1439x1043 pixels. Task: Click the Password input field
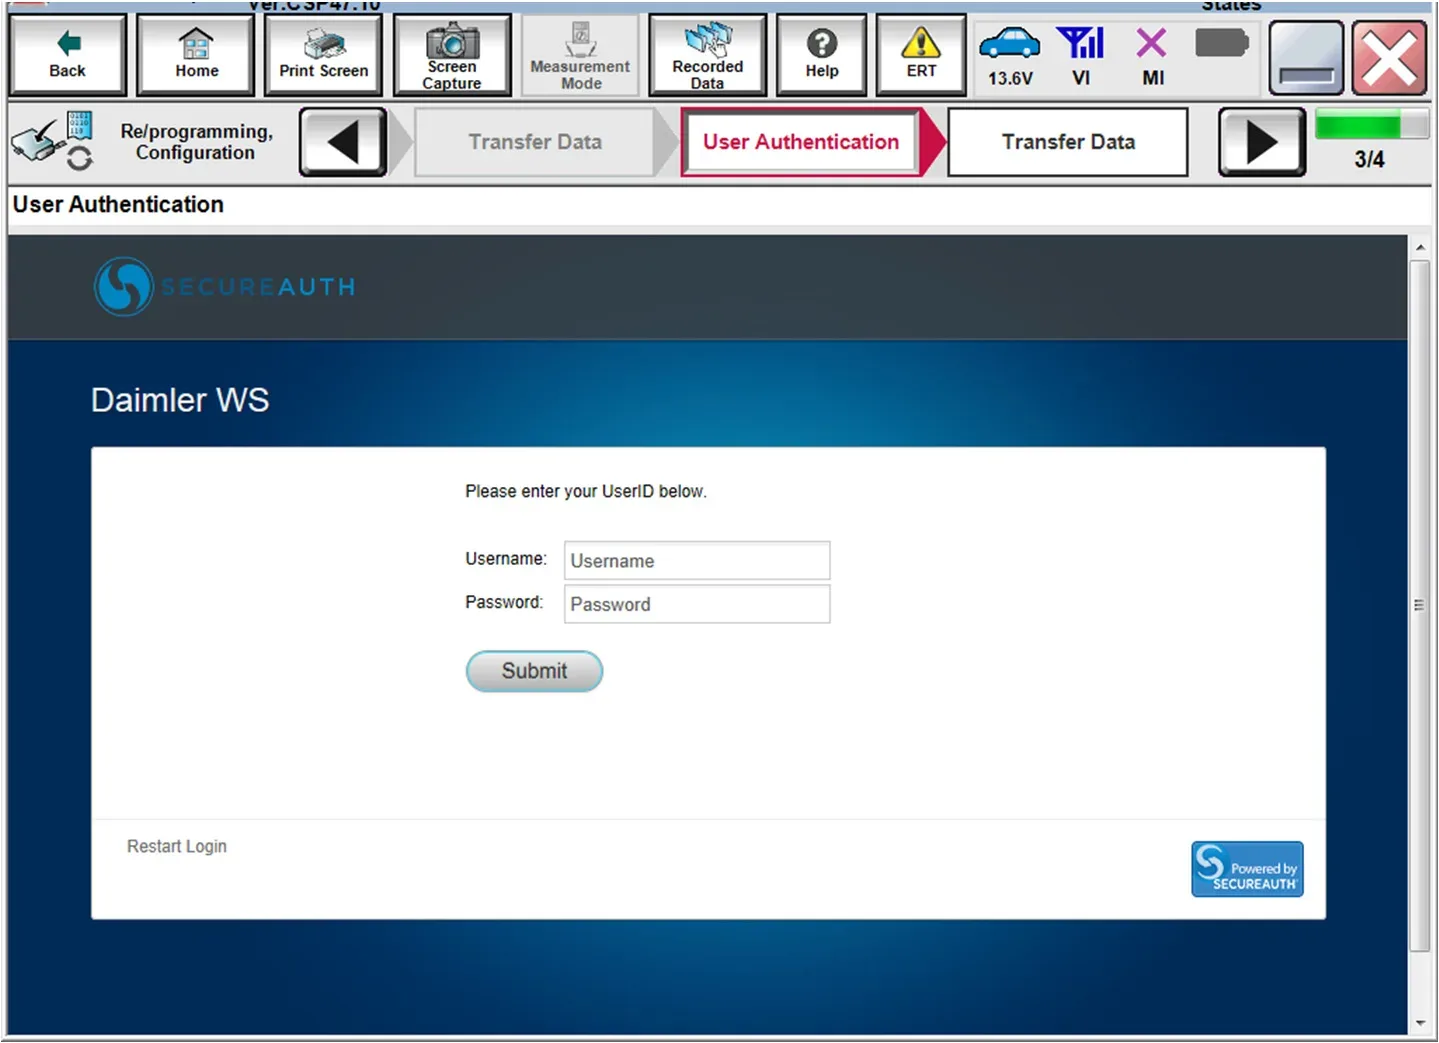[x=697, y=604]
